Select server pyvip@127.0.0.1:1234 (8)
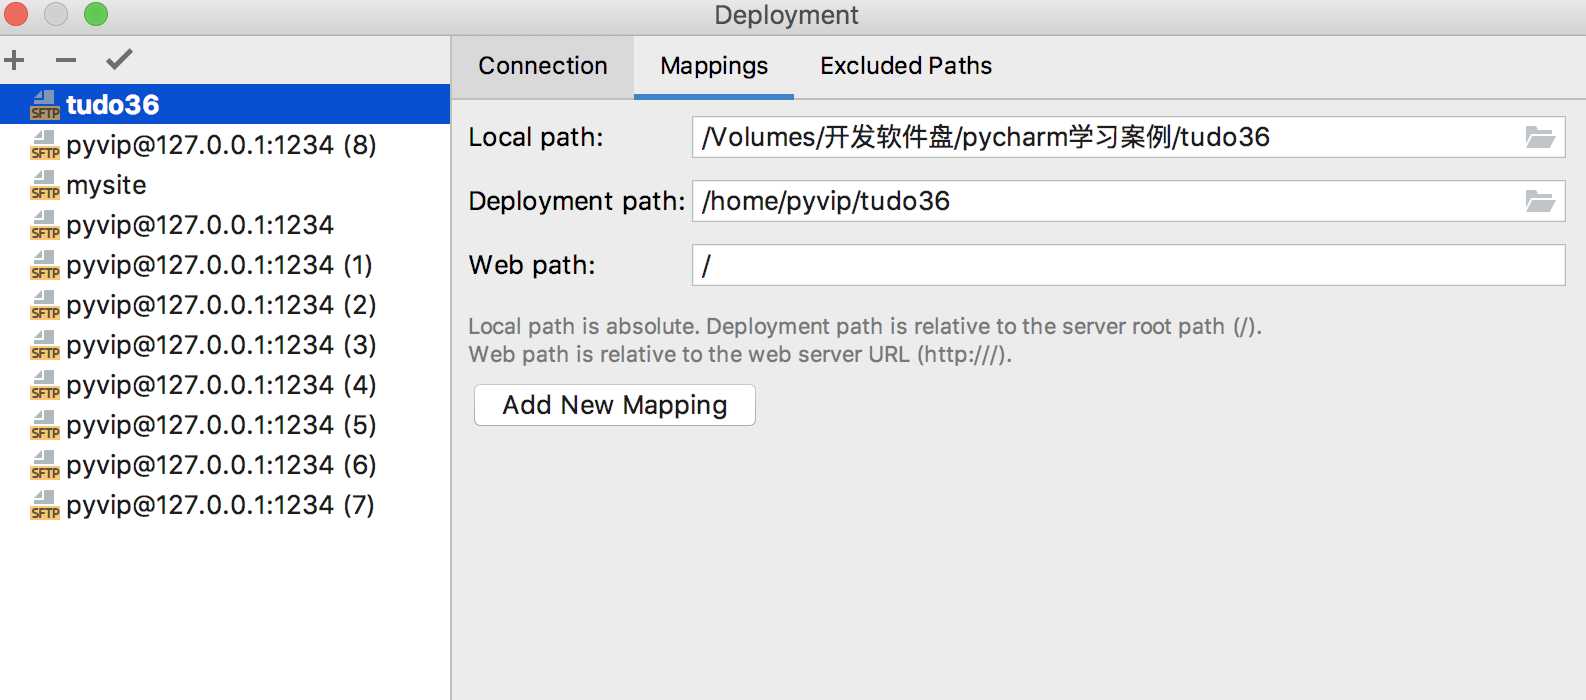Viewport: 1586px width, 700px height. point(225,145)
